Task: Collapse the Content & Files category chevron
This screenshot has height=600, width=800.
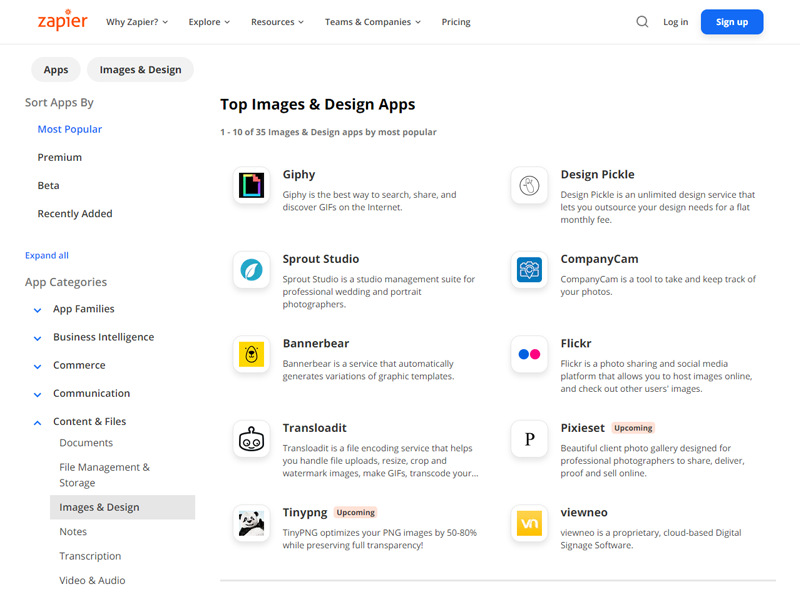Action: 37,422
